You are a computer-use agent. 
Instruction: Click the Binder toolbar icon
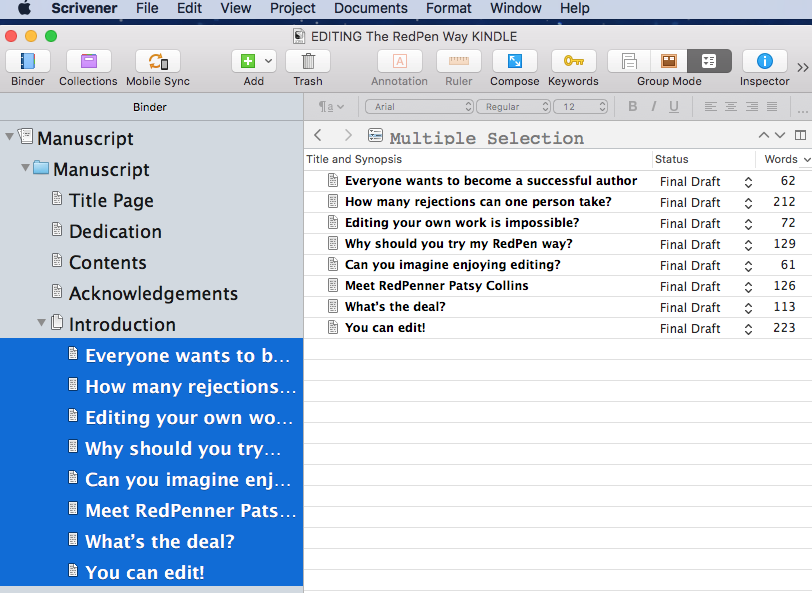tap(28, 62)
